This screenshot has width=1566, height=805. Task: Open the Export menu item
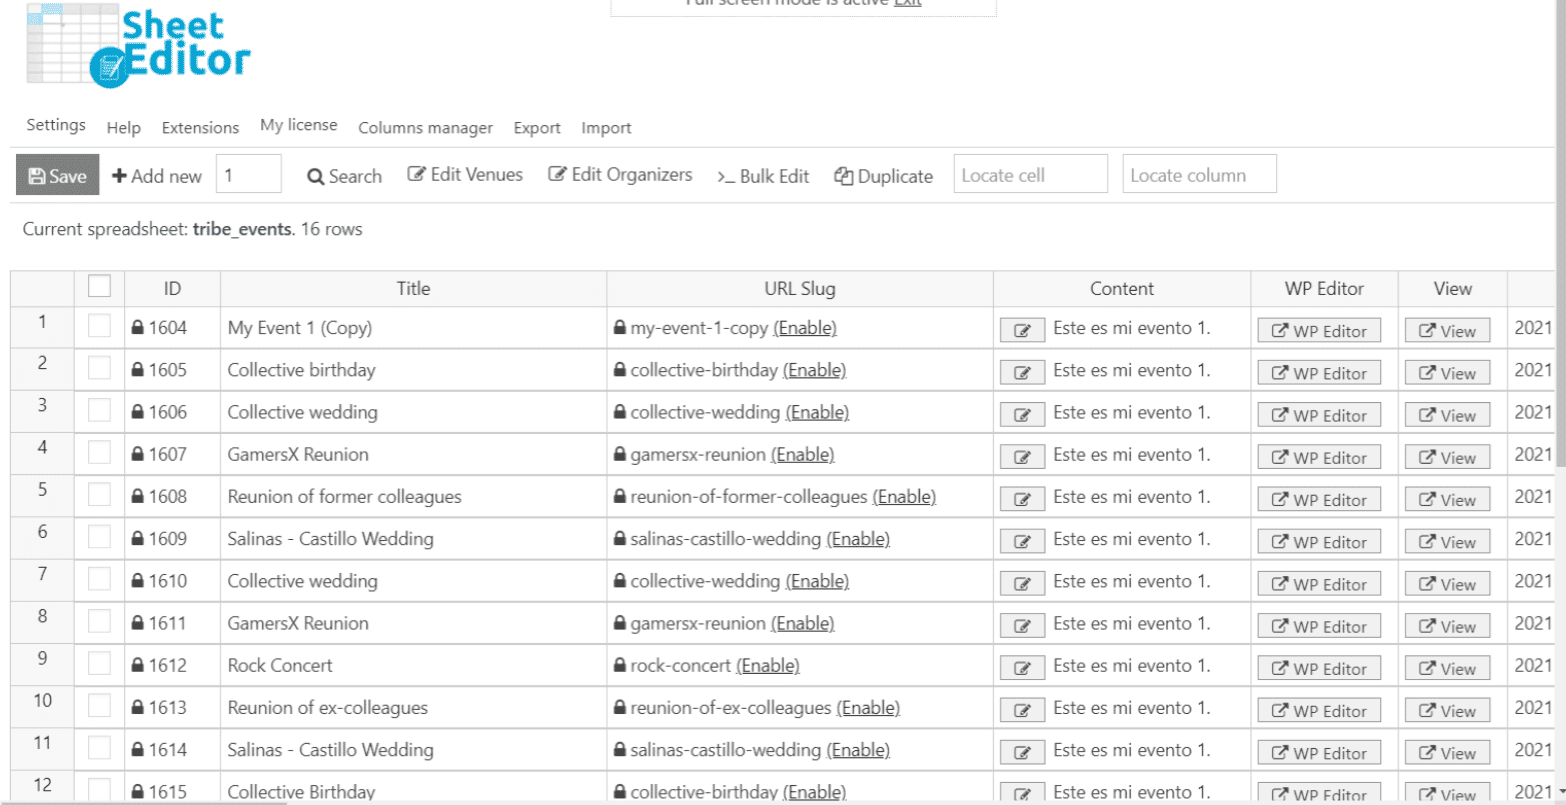(537, 128)
